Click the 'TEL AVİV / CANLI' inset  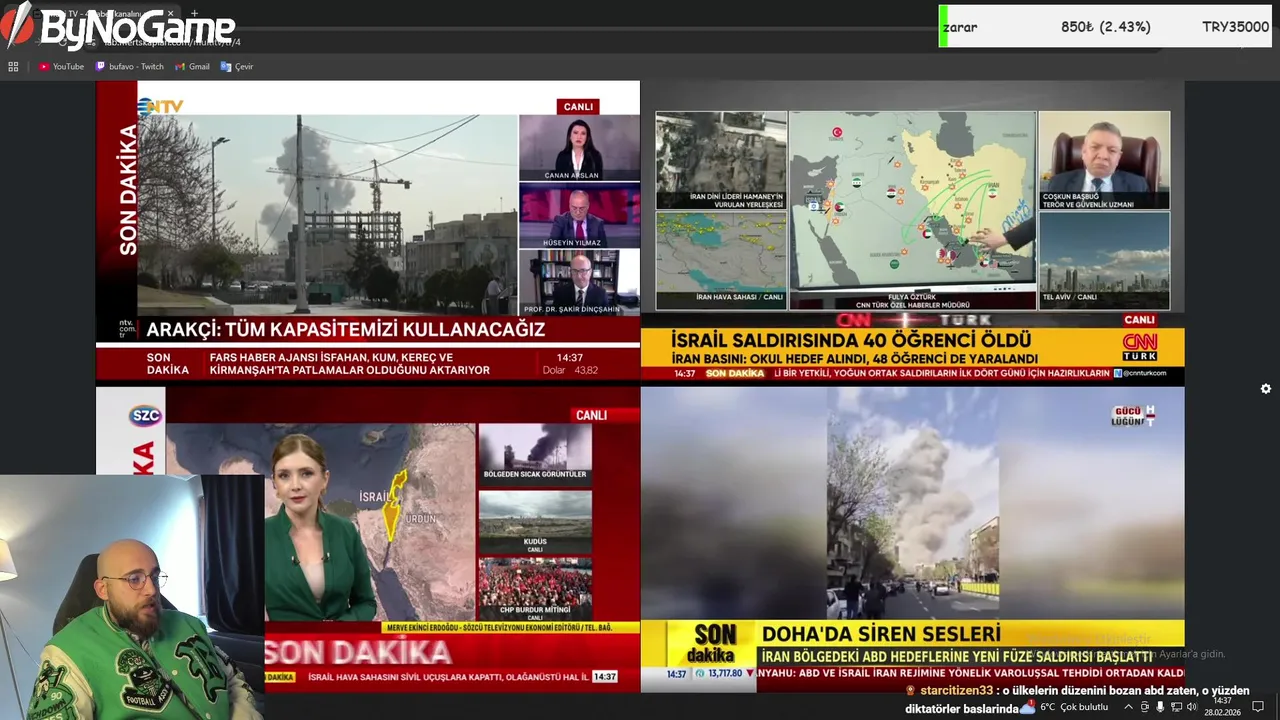pos(1104,260)
